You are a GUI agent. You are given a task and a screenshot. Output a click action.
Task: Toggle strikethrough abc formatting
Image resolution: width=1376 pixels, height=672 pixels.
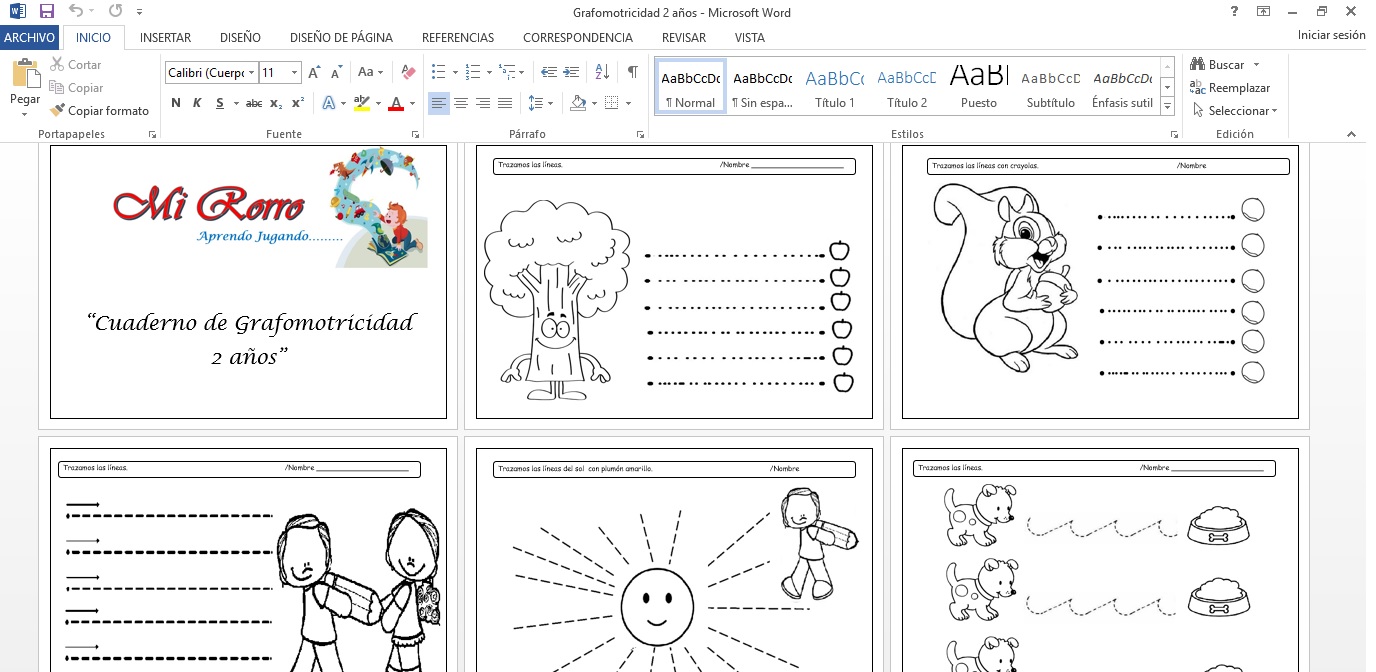[x=254, y=103]
